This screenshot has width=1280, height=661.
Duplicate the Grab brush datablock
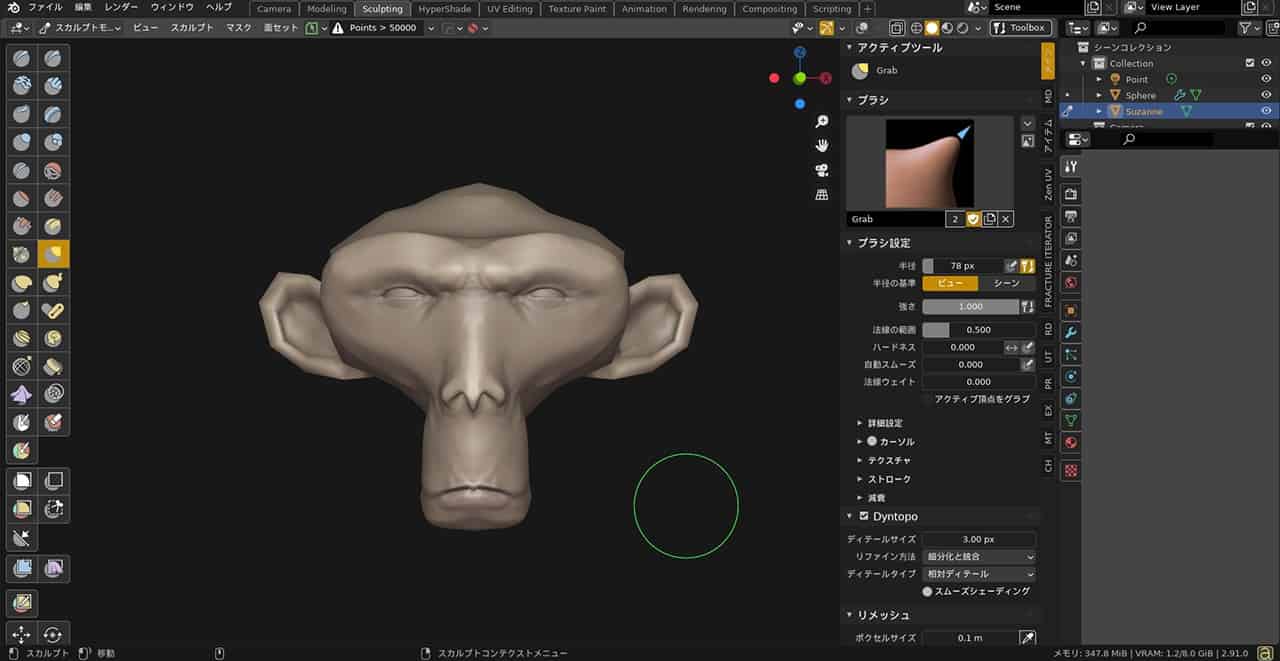click(x=990, y=219)
